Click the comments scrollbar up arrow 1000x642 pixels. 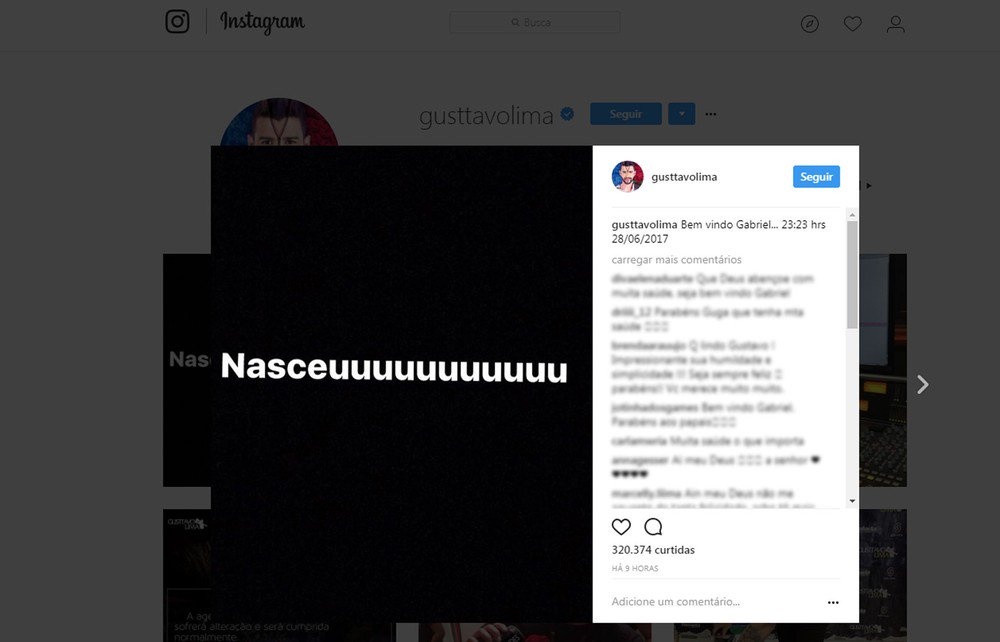852,215
